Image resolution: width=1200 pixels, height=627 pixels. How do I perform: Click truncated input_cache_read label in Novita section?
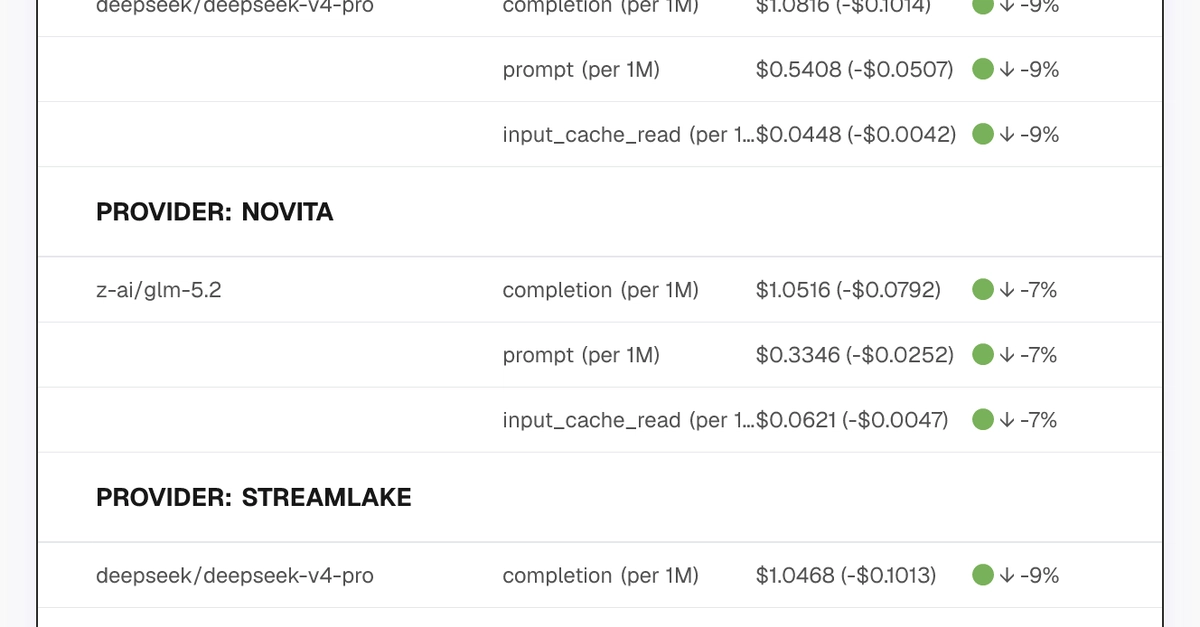[x=629, y=420]
